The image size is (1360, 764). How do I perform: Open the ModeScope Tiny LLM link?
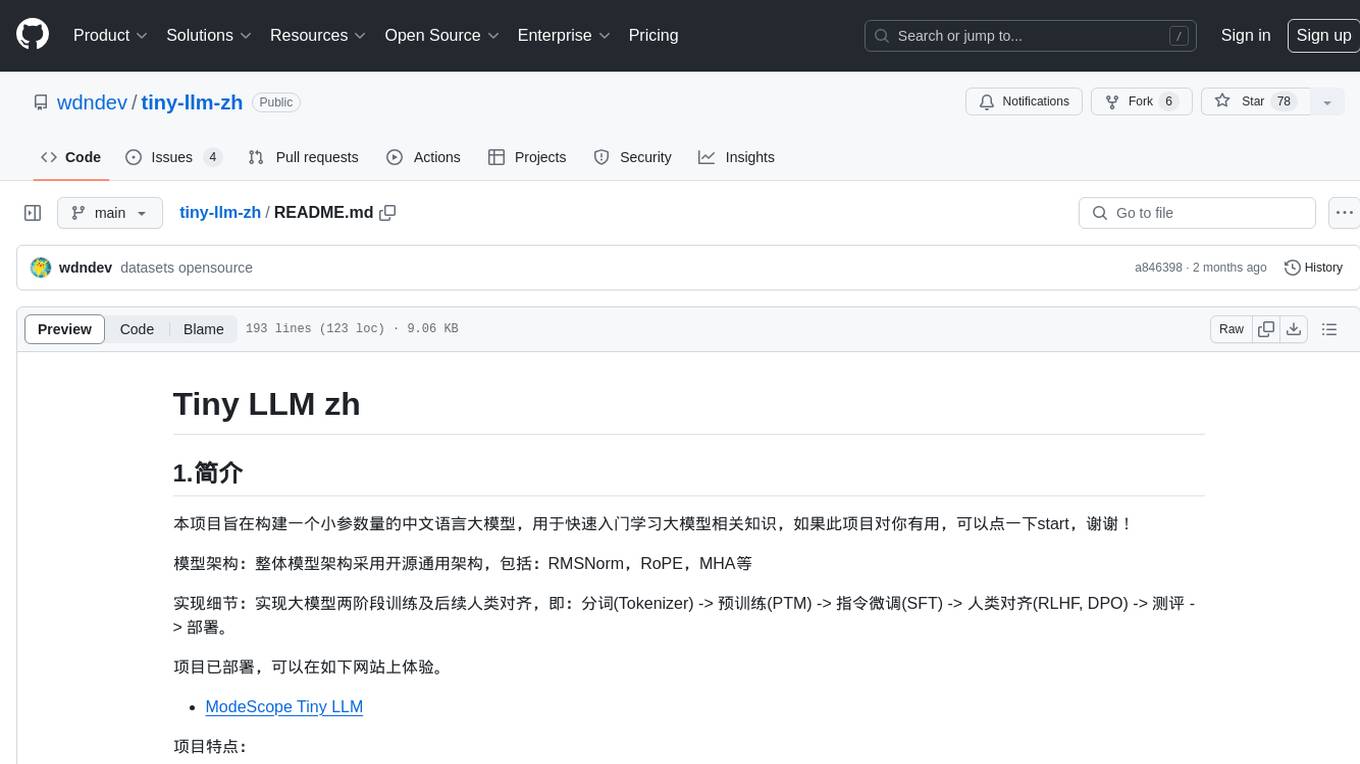[284, 707]
